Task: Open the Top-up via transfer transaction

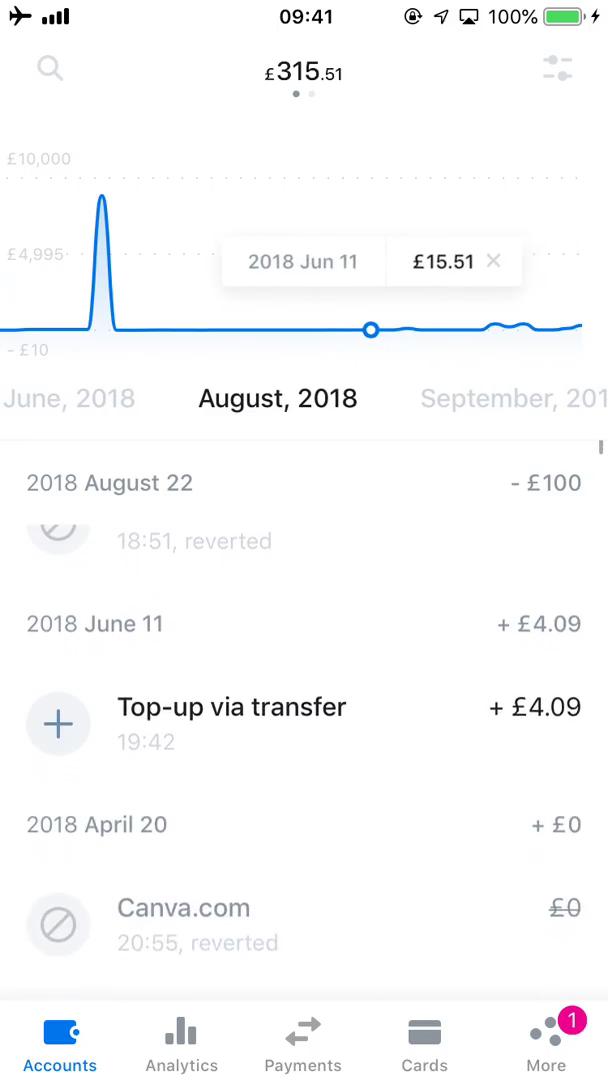Action: click(x=231, y=707)
